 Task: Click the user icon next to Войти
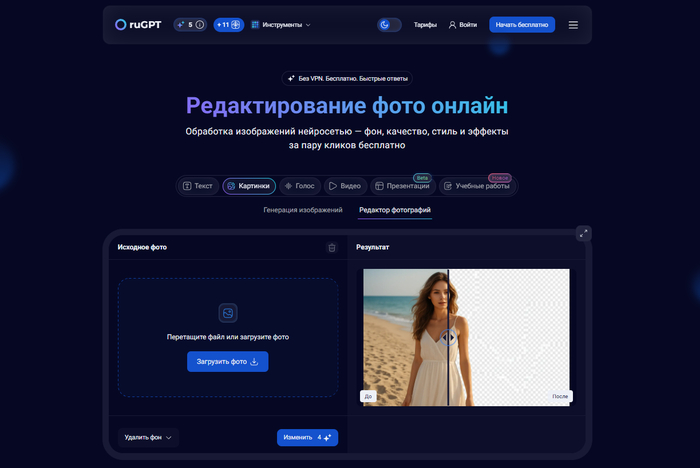452,24
